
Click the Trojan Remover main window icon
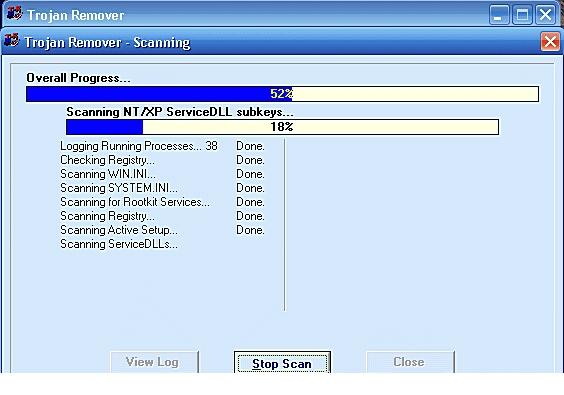pyautogui.click(x=14, y=14)
